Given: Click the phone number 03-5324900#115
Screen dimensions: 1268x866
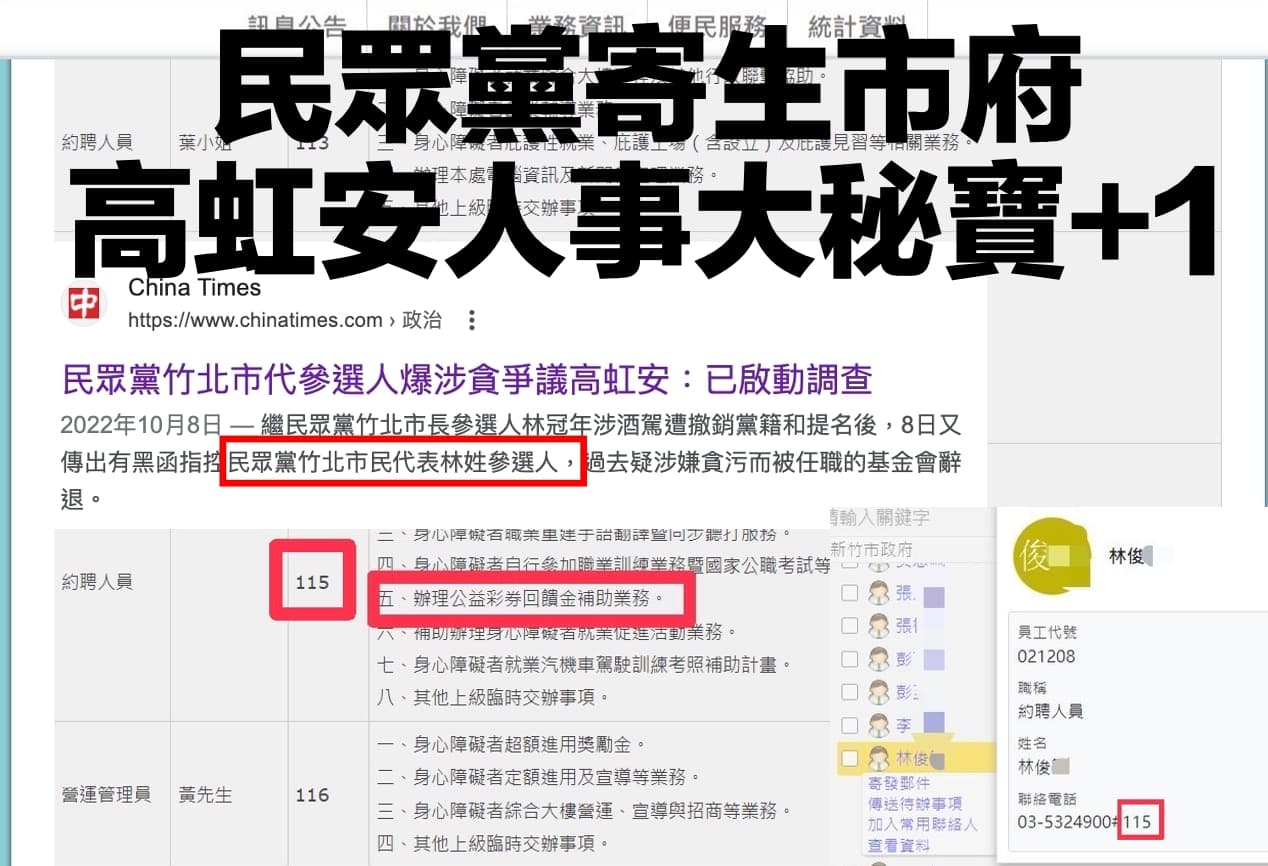Looking at the screenshot, I should click(1085, 823).
